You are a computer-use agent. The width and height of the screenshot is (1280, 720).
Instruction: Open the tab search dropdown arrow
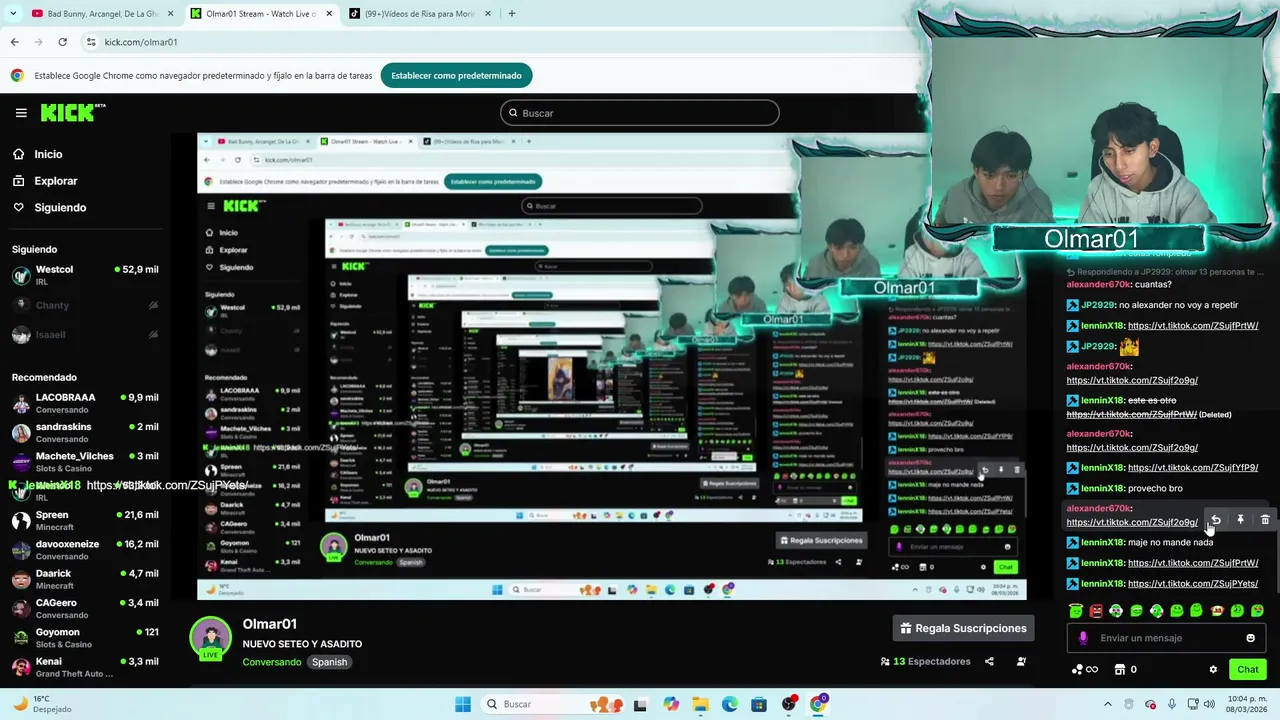point(13,14)
